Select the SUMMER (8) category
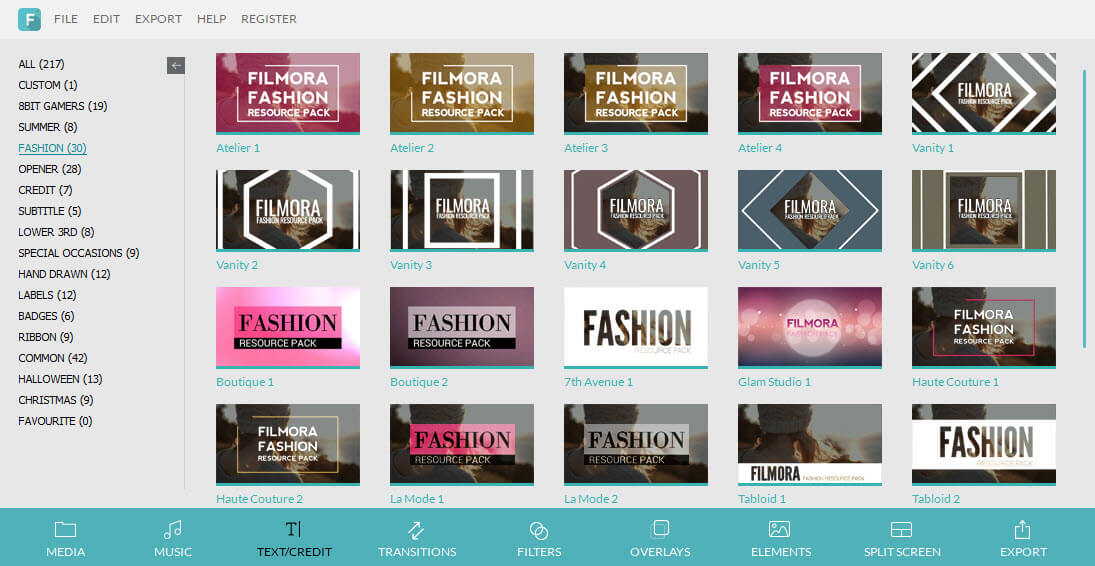Screen dimensions: 1095x566 [47, 127]
